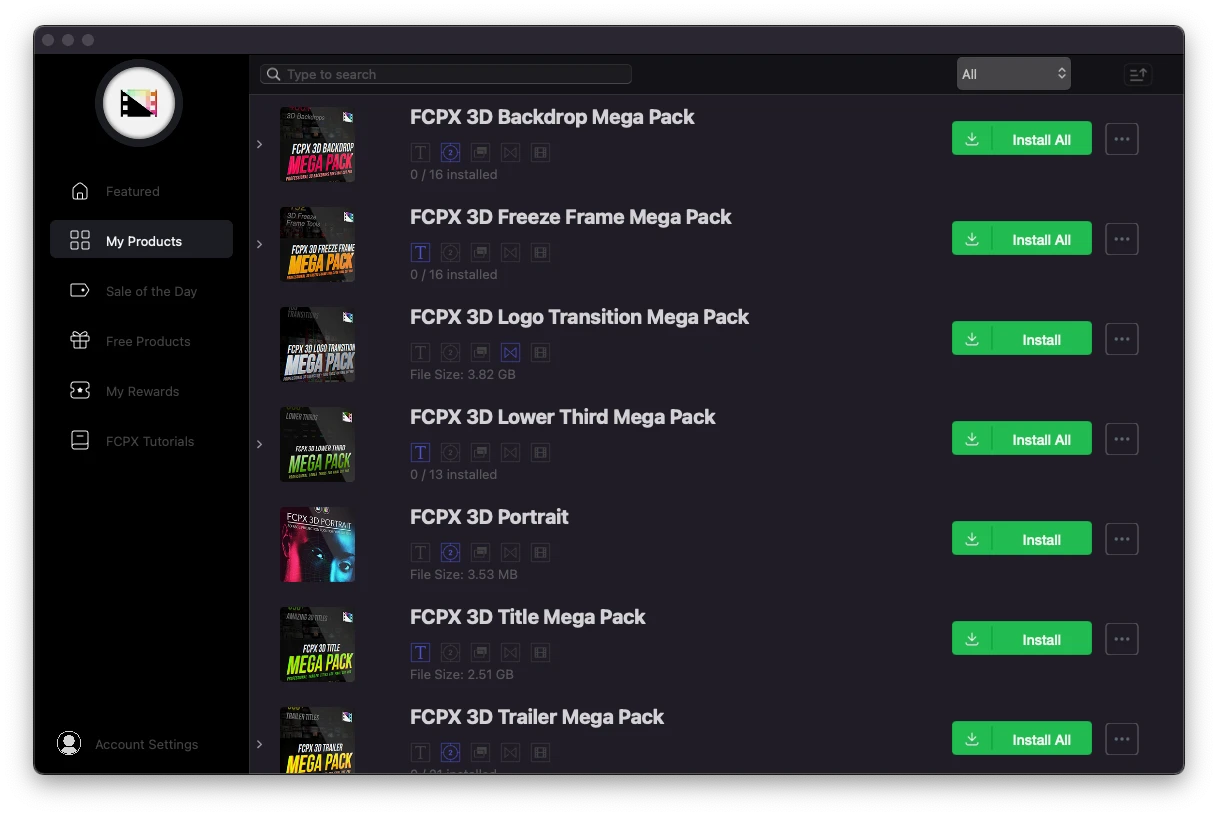This screenshot has height=816, width=1218.
Task: Select My Products in the sidebar
Action: click(x=141, y=241)
